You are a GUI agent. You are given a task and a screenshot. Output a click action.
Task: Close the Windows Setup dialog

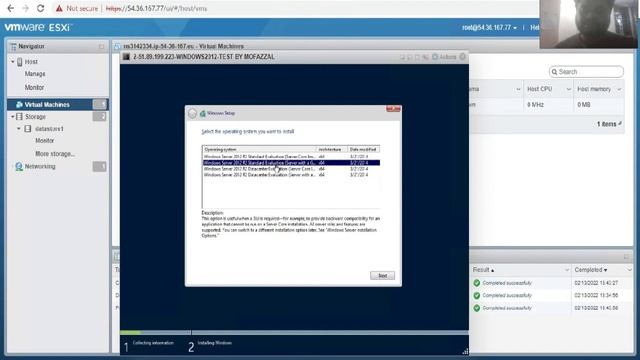point(393,109)
